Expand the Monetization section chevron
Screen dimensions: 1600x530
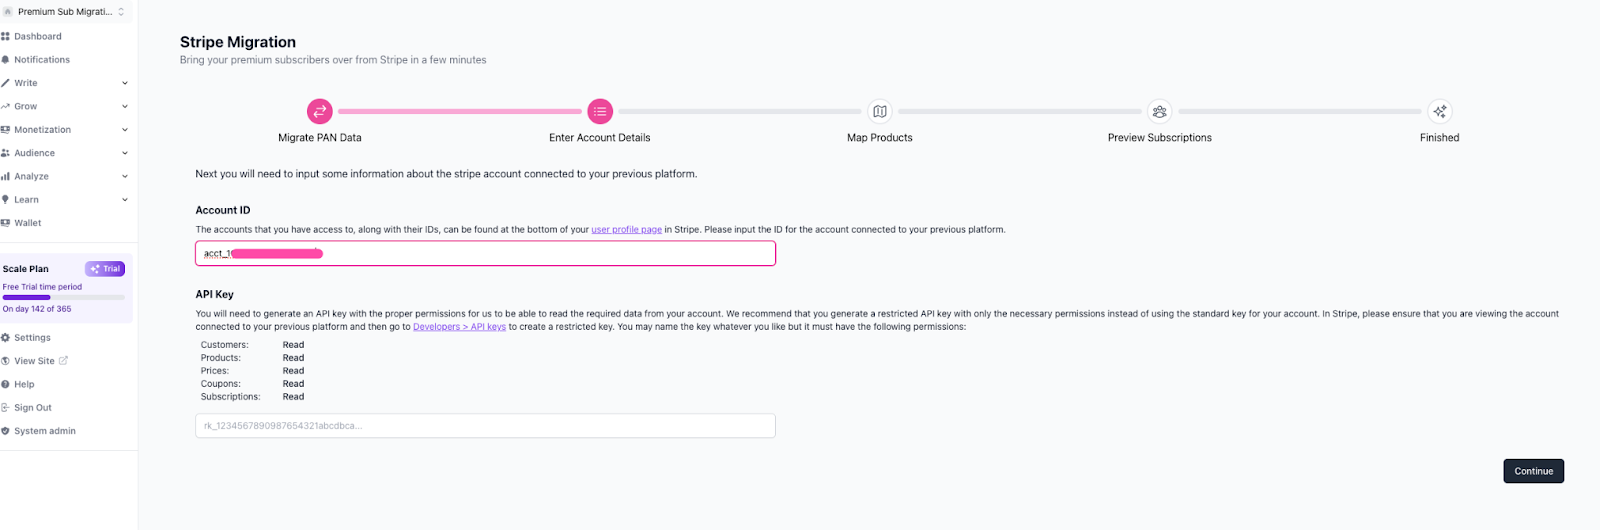point(125,130)
